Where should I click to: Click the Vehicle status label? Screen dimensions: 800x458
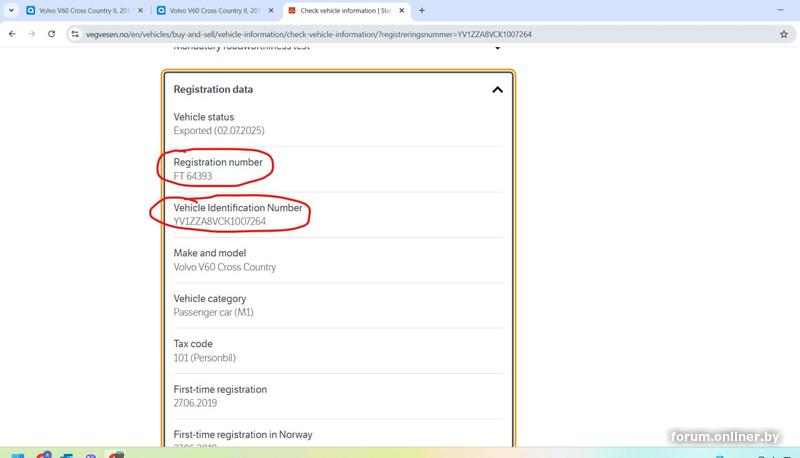[204, 117]
